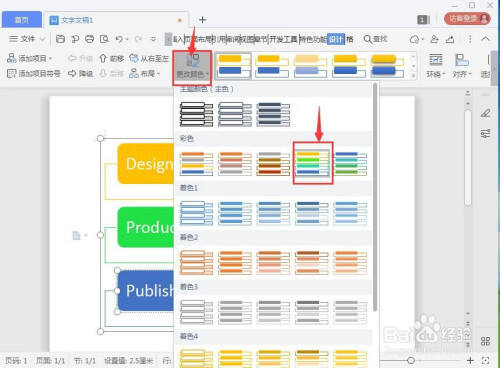Collapse the ribbon with the chevron

(485, 39)
